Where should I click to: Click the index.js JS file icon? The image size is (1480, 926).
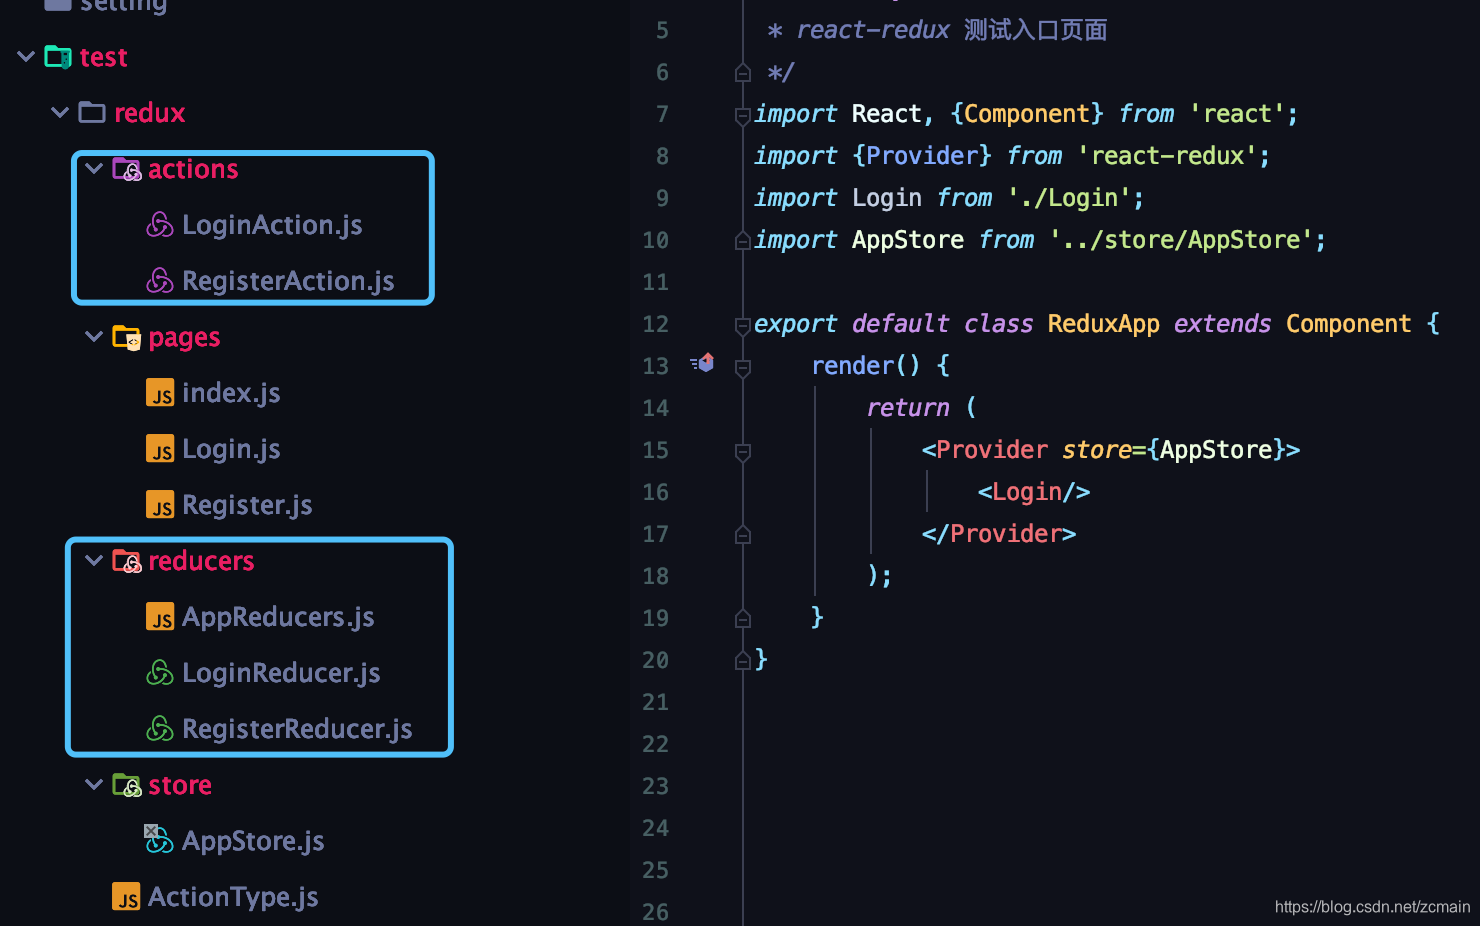click(x=160, y=393)
